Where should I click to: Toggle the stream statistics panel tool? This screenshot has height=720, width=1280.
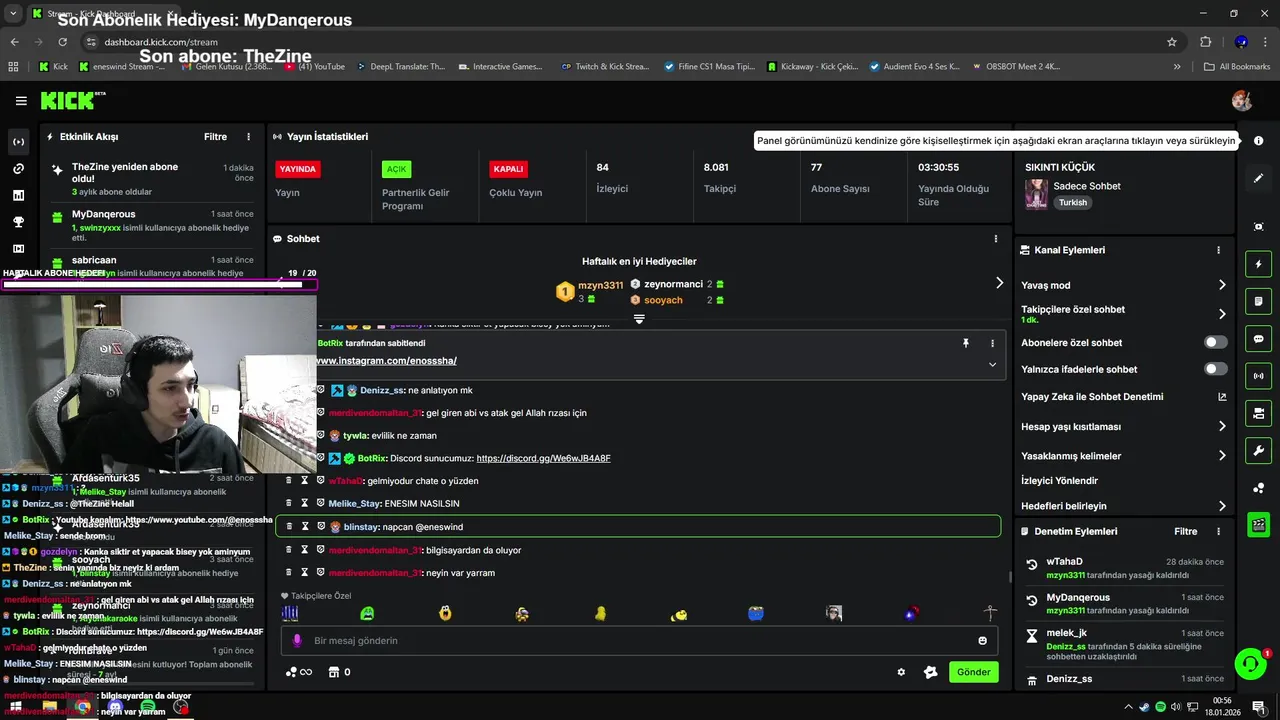pos(1258,376)
